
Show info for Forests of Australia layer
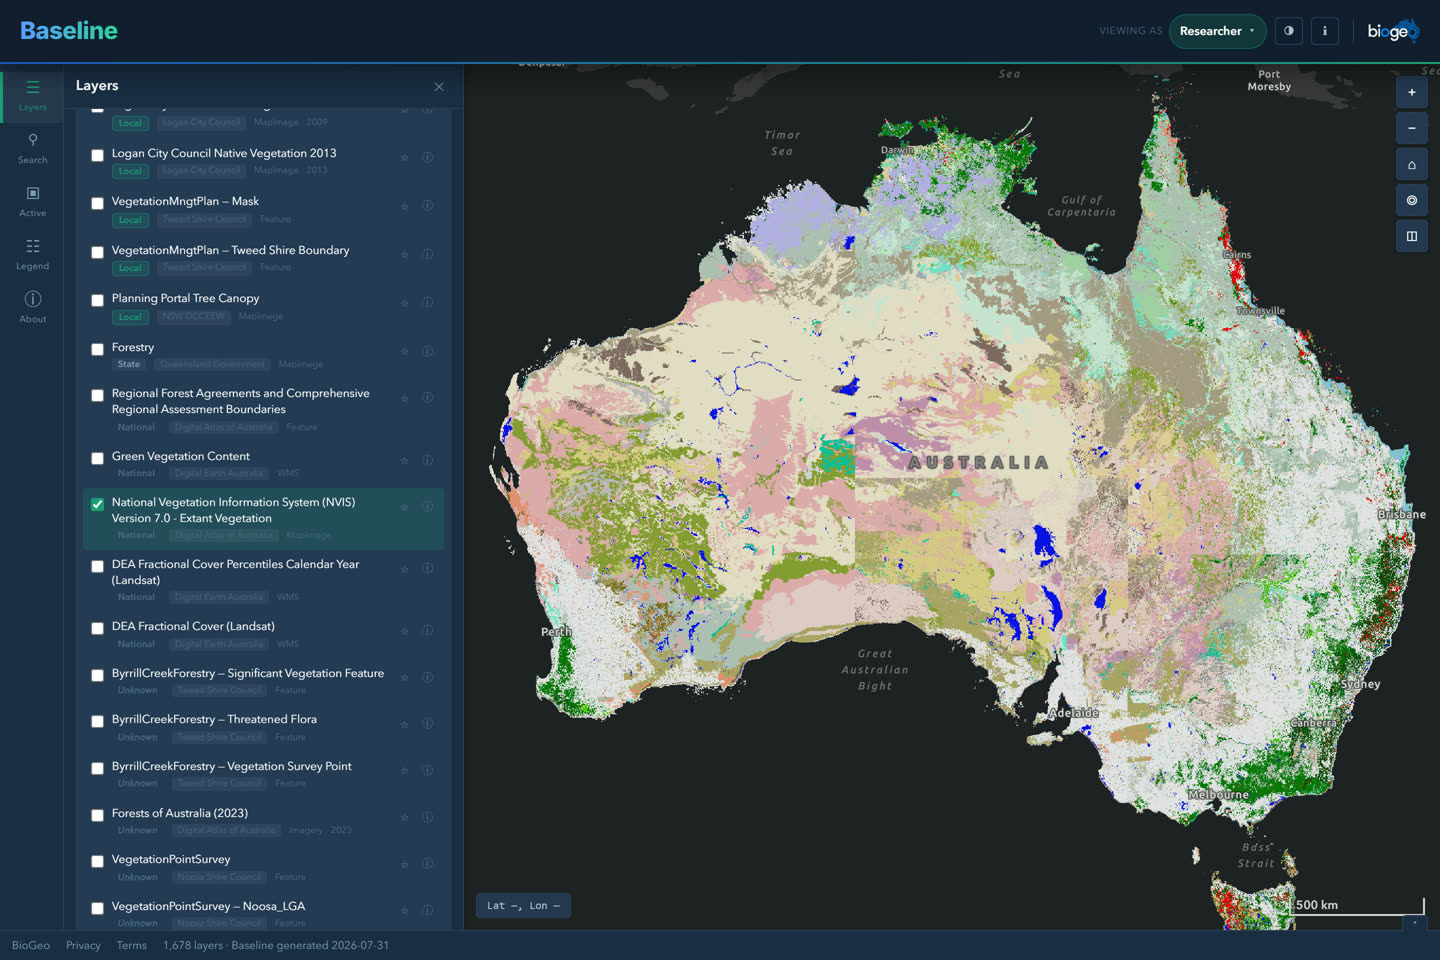click(427, 817)
